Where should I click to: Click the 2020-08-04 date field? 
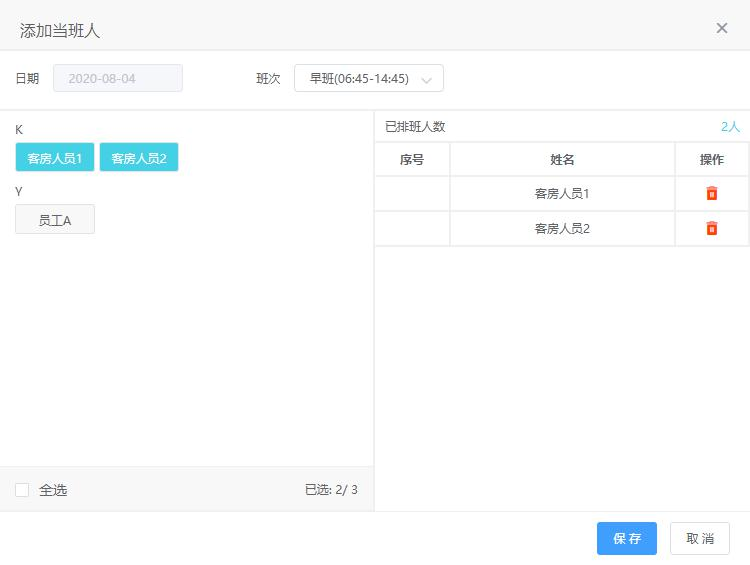pos(118,78)
